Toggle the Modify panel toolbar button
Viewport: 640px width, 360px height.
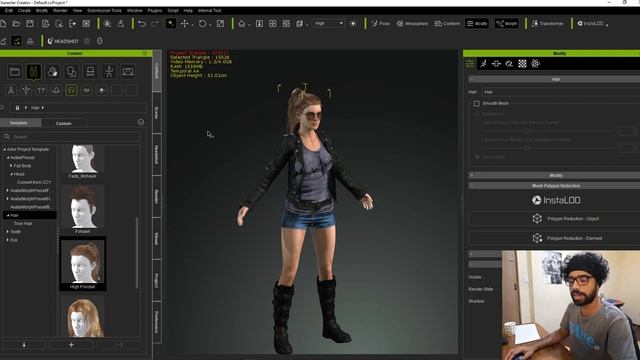click(477, 24)
